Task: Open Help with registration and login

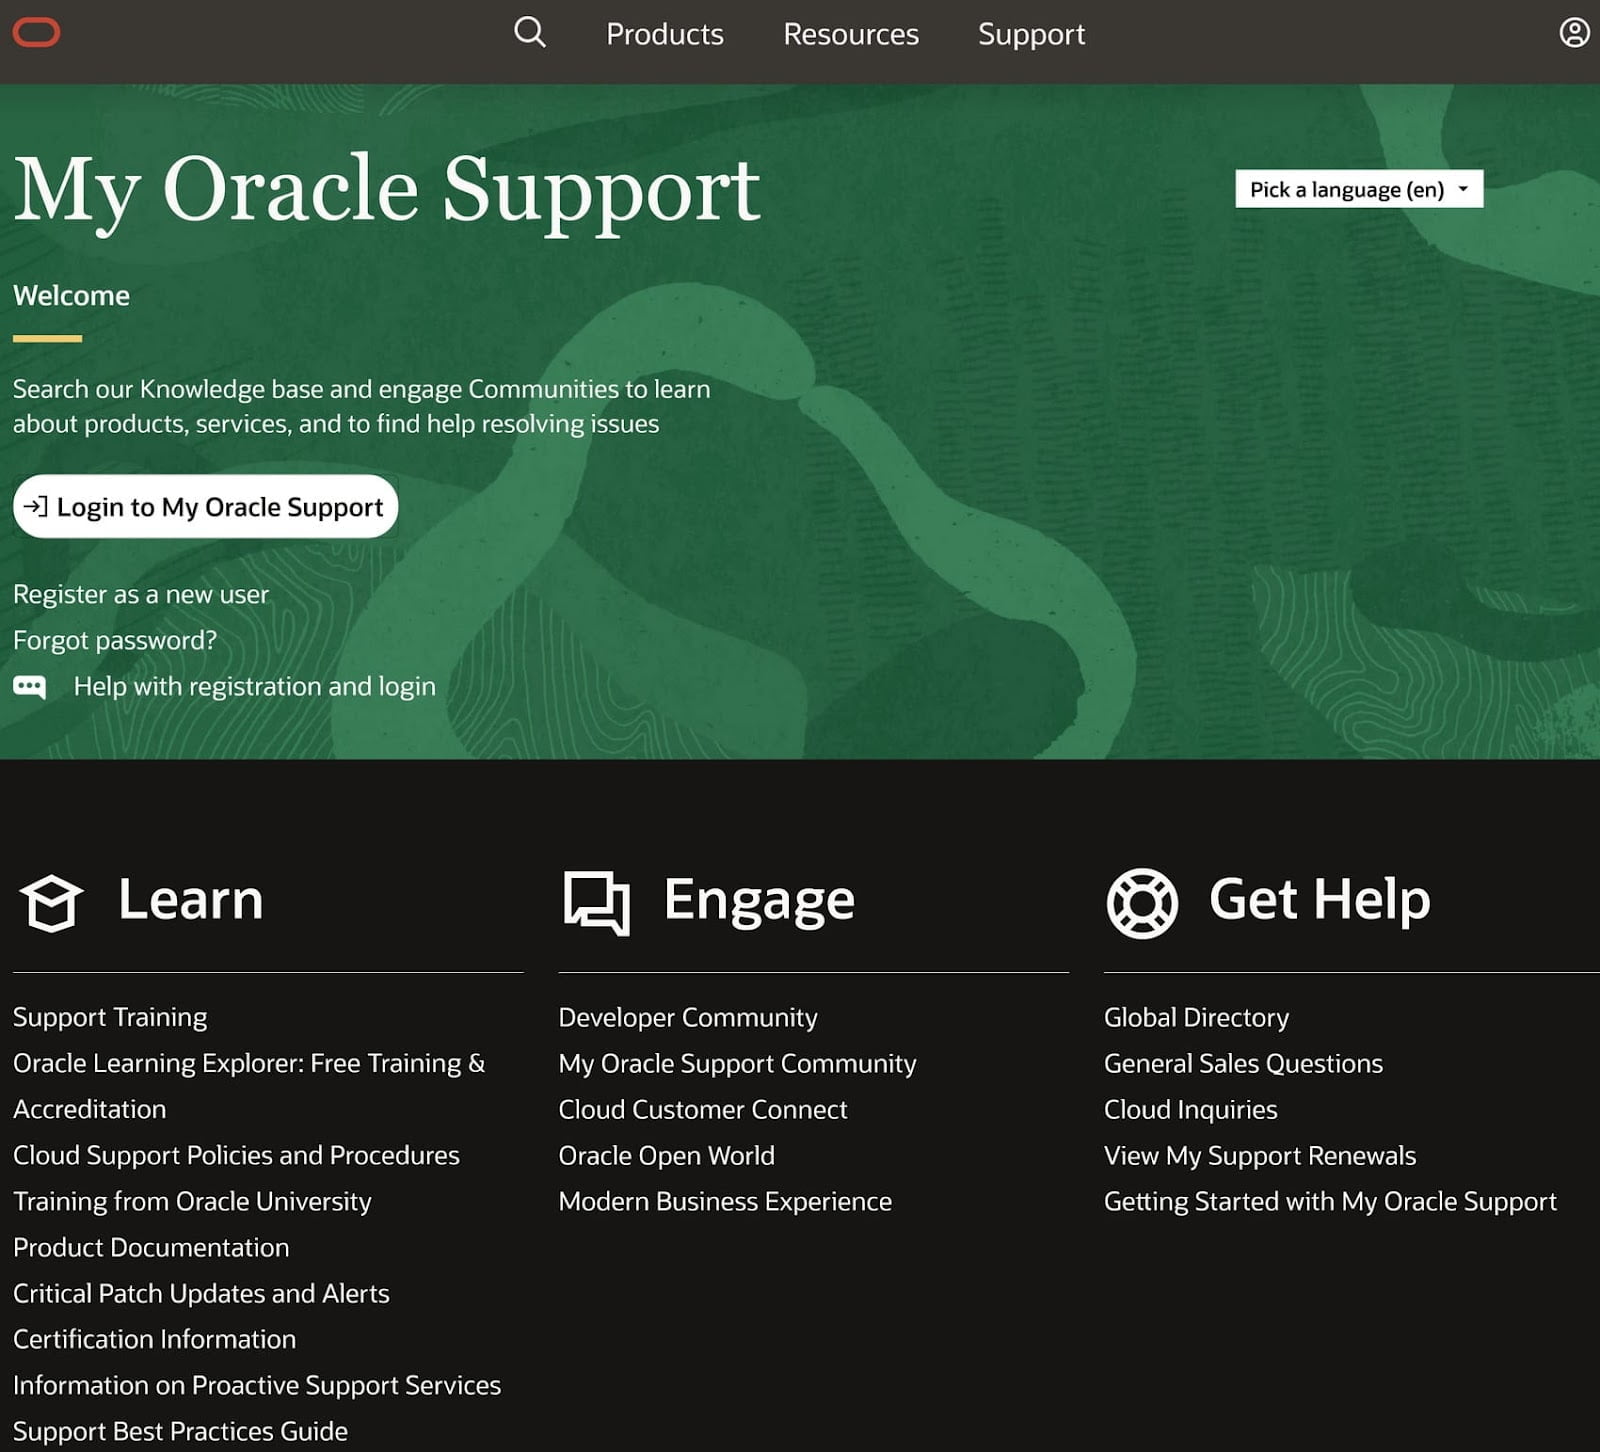Action: click(254, 686)
